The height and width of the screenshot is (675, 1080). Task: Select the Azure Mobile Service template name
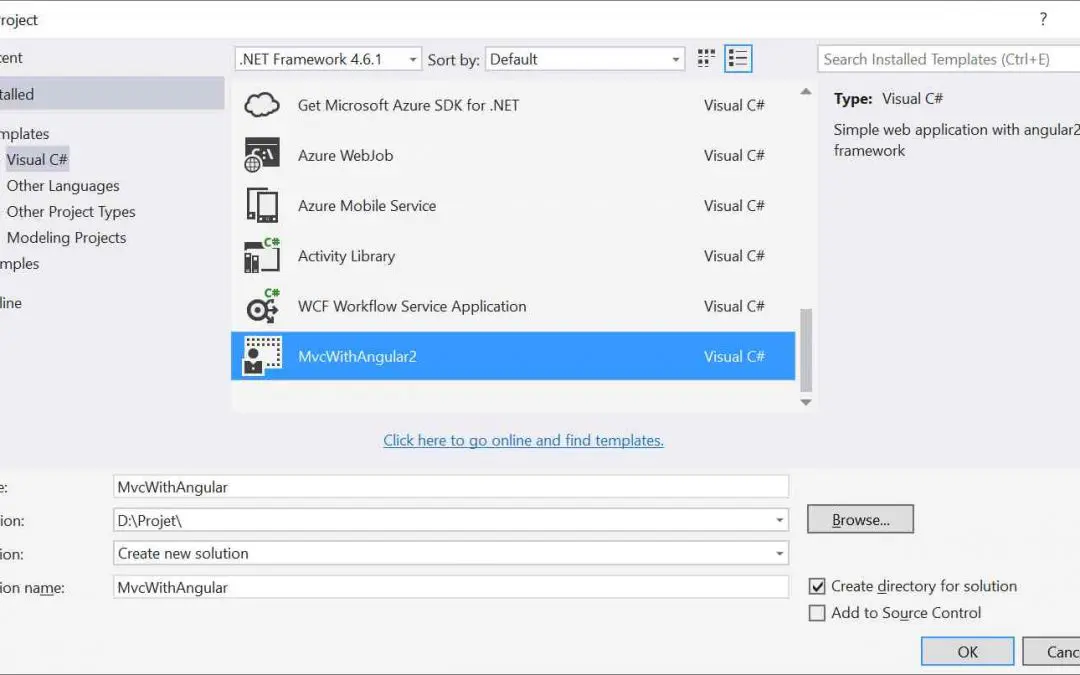(366, 206)
